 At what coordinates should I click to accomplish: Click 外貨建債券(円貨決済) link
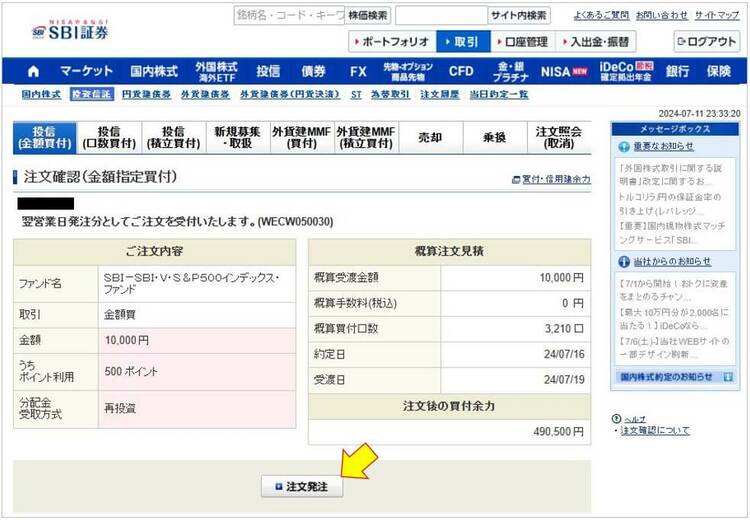click(290, 94)
